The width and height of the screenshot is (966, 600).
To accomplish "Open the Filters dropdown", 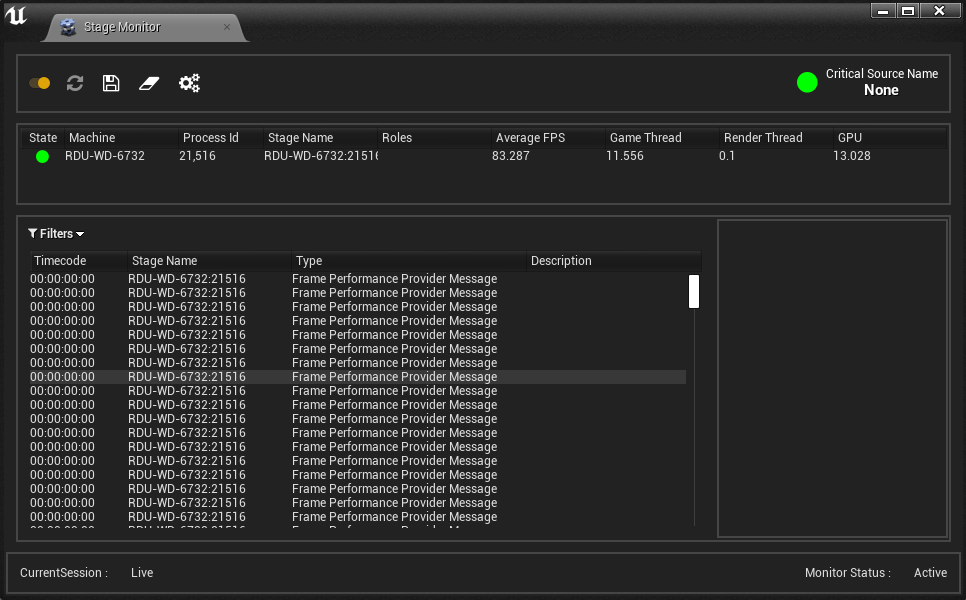I will [x=56, y=234].
